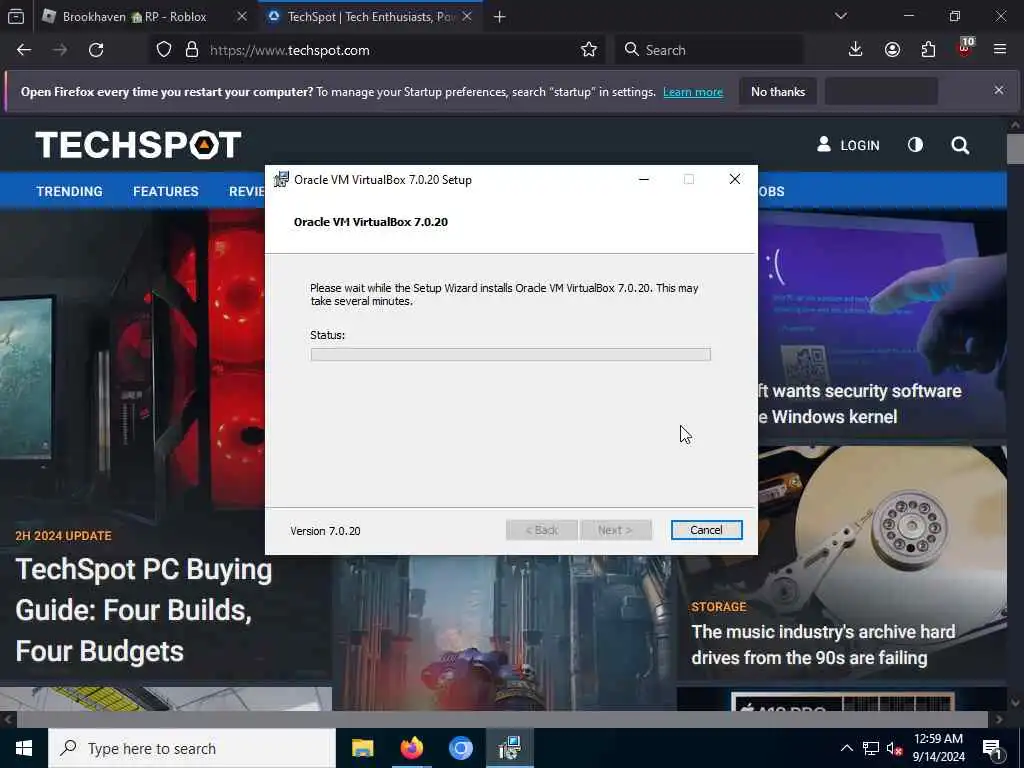Reload the TechSpot page
The image size is (1024, 768).
96,50
